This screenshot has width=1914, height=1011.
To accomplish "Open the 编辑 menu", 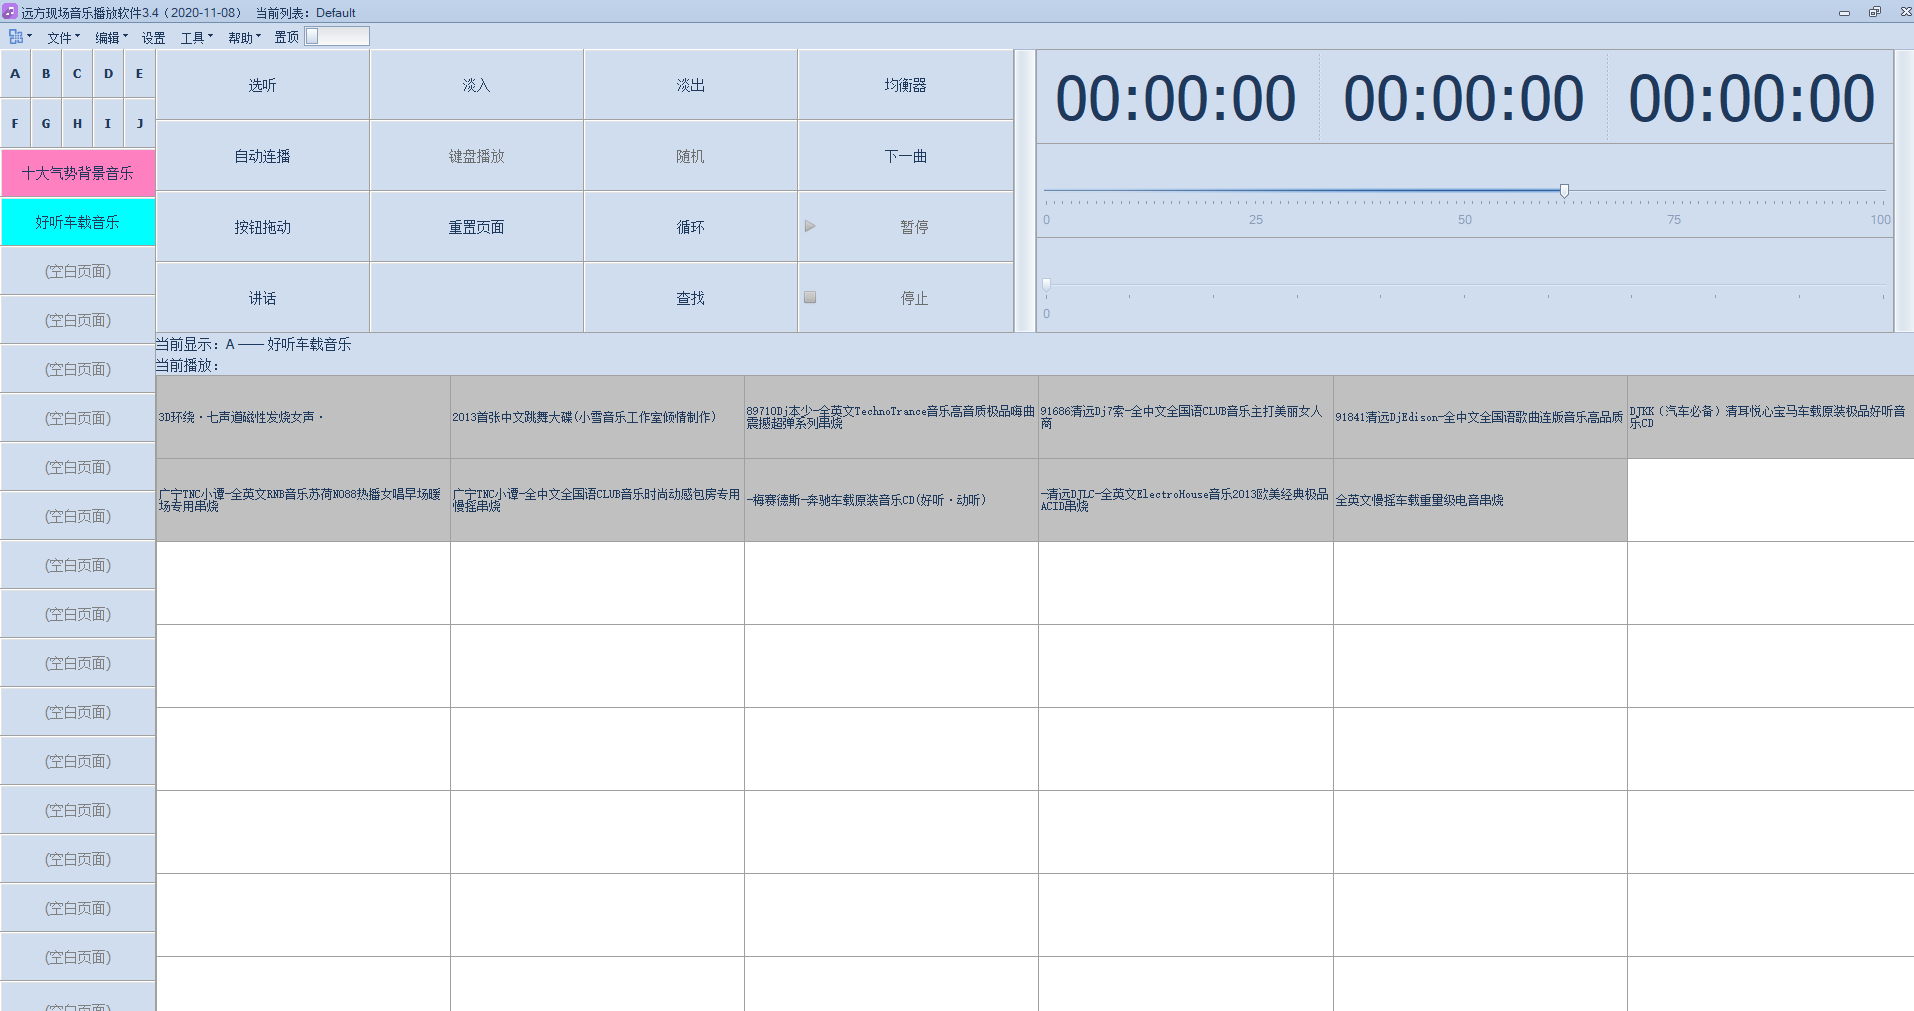I will (111, 38).
